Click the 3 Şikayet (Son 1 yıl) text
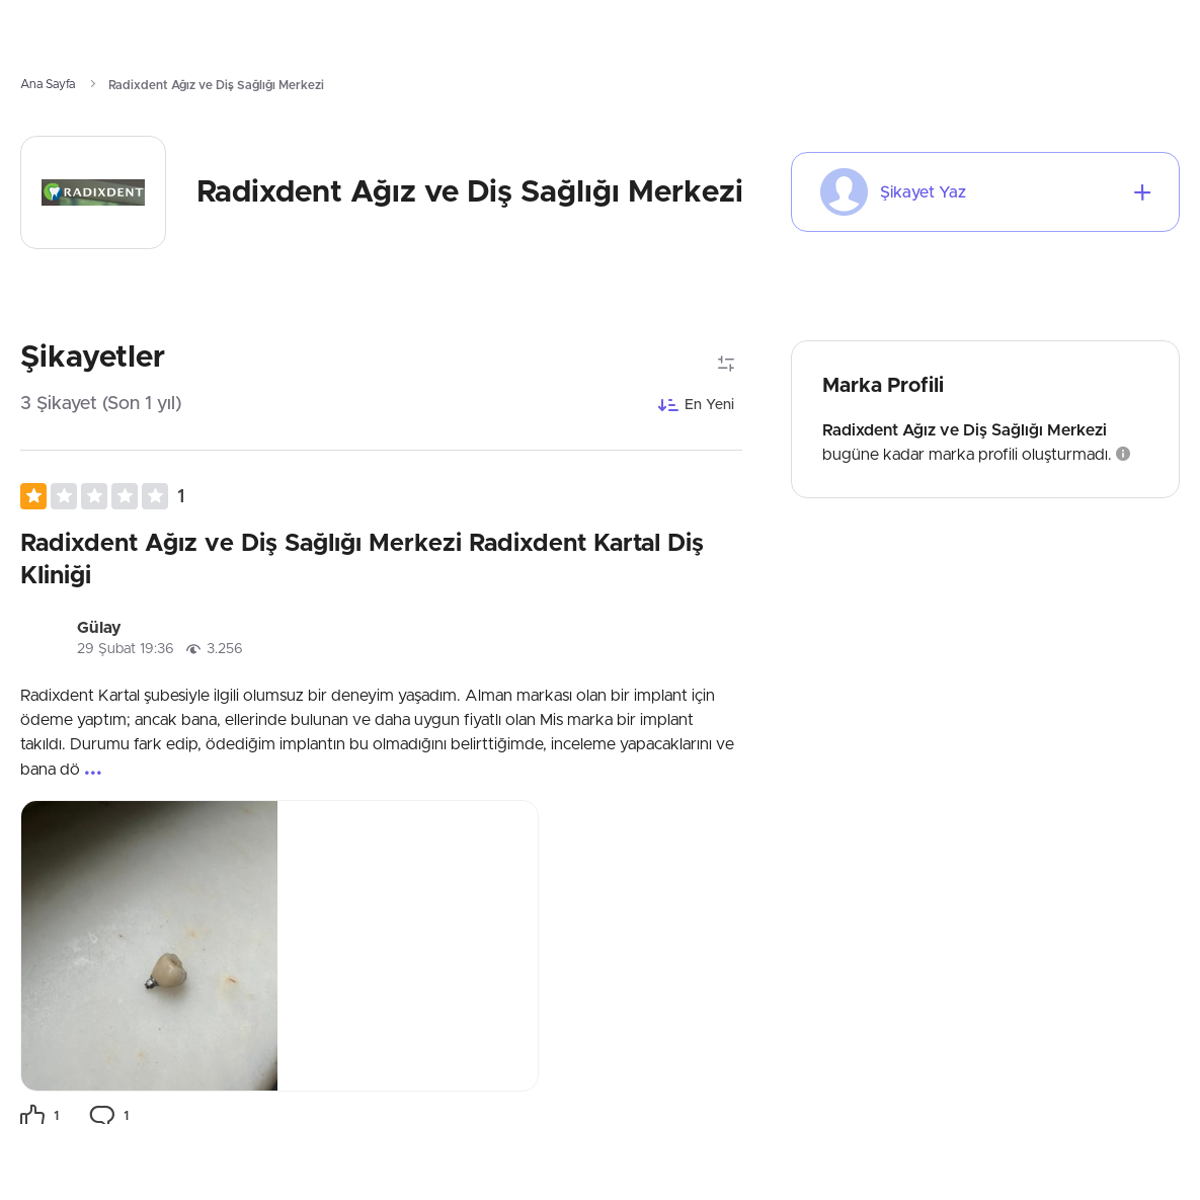 pyautogui.click(x=101, y=403)
